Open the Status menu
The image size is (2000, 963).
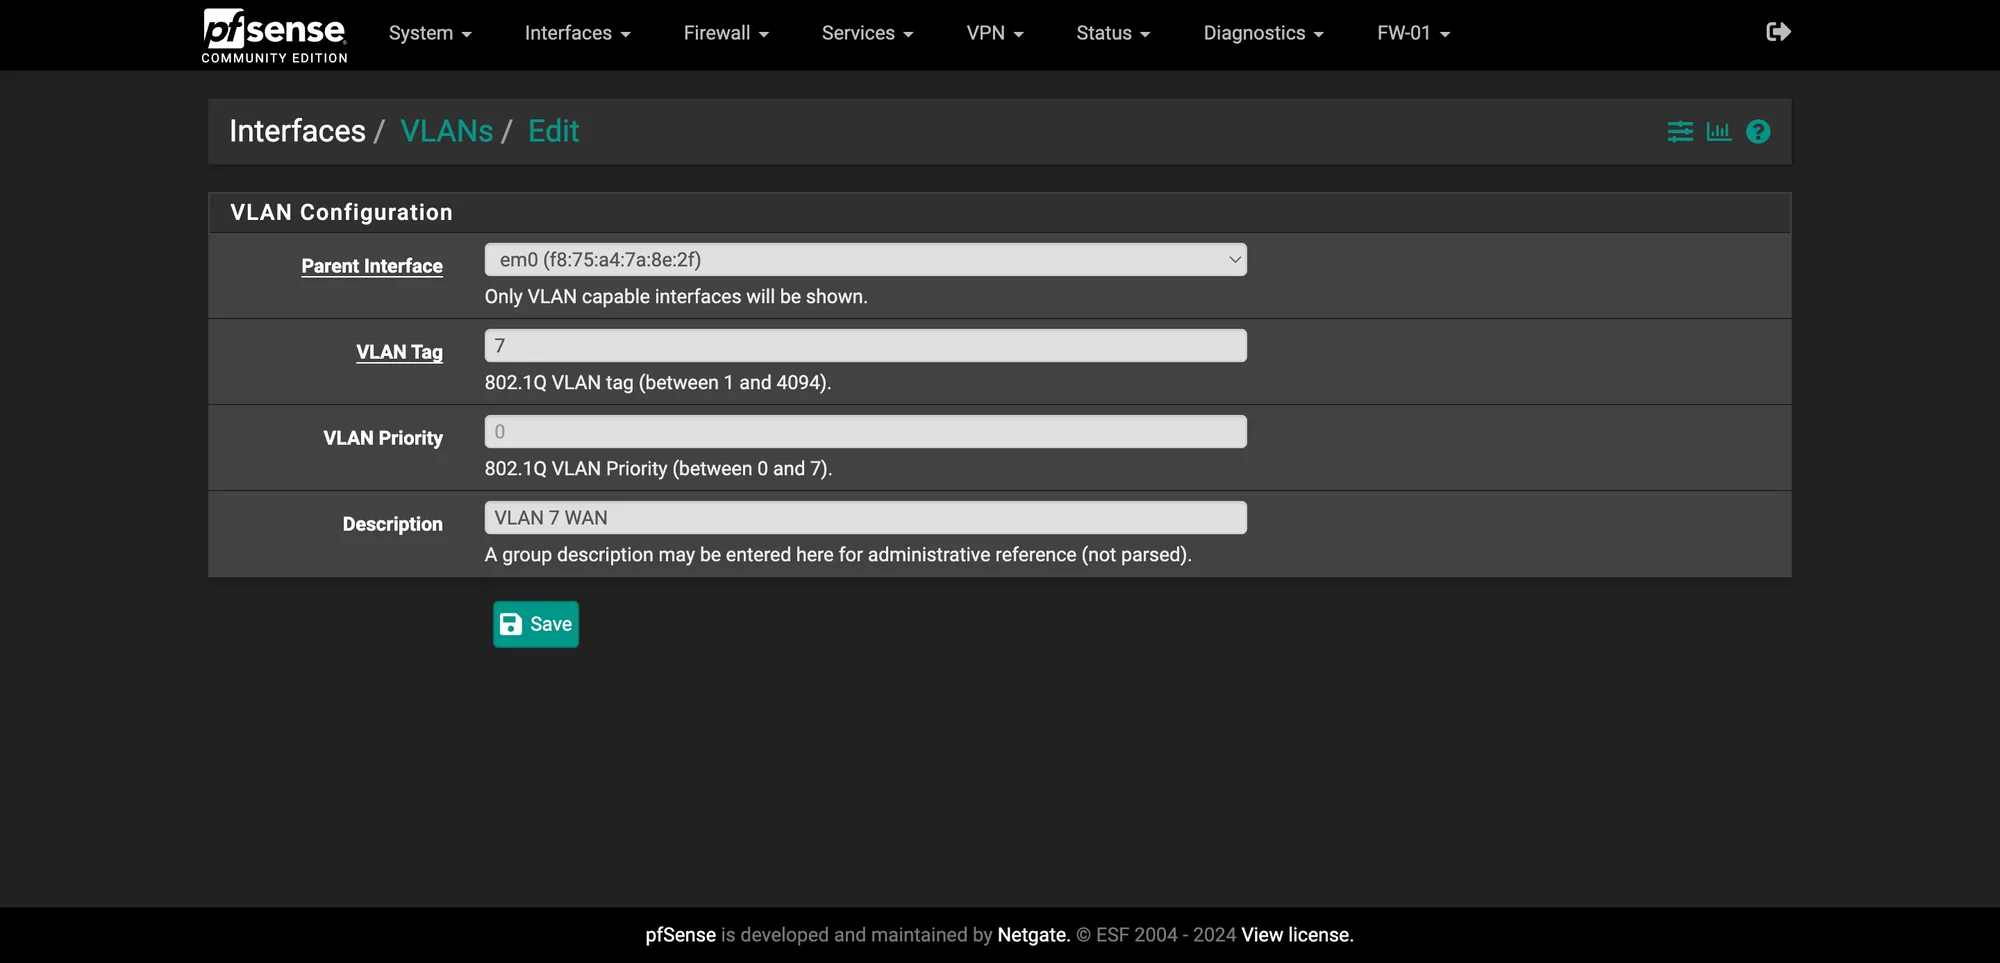[x=1113, y=33]
